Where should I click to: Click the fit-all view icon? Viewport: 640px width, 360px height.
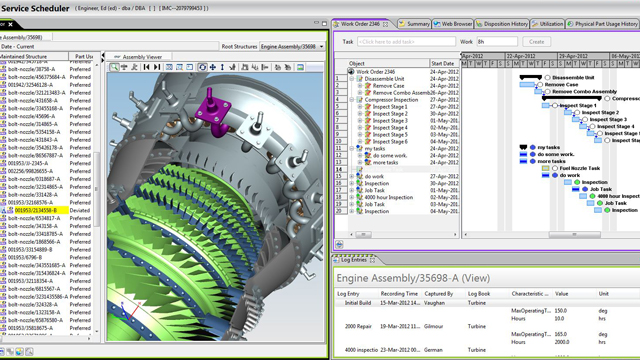click(x=169, y=67)
